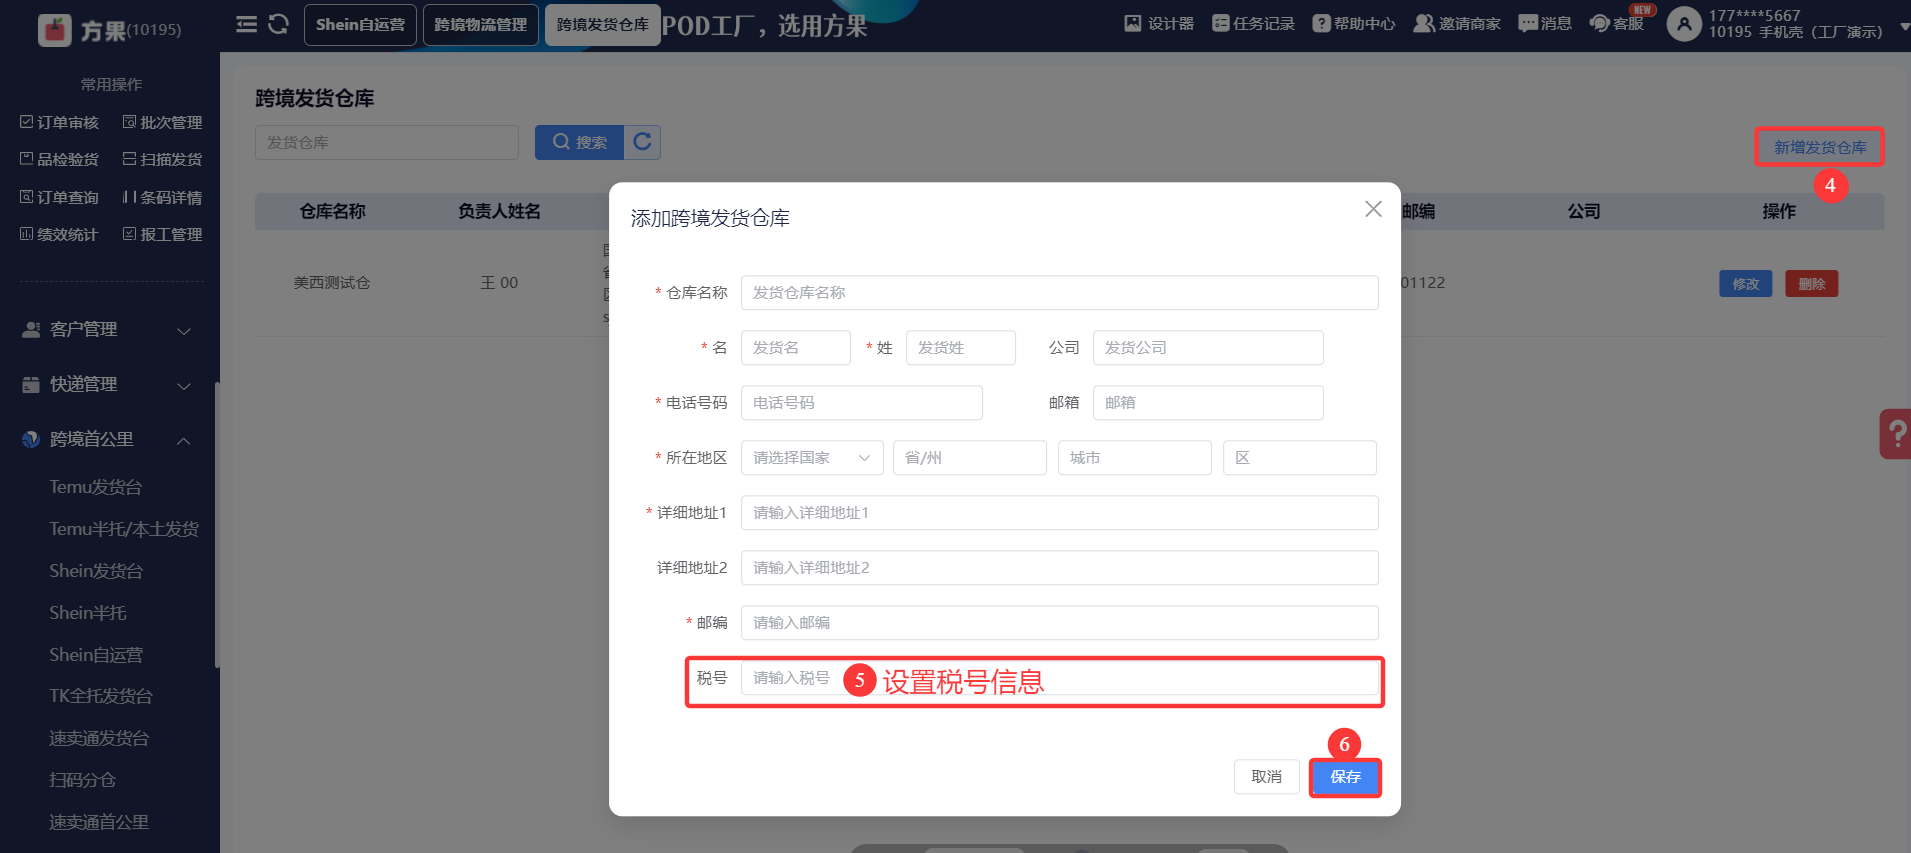This screenshot has width=1911, height=853.
Task: Open 客服 customer service
Action: click(1617, 24)
